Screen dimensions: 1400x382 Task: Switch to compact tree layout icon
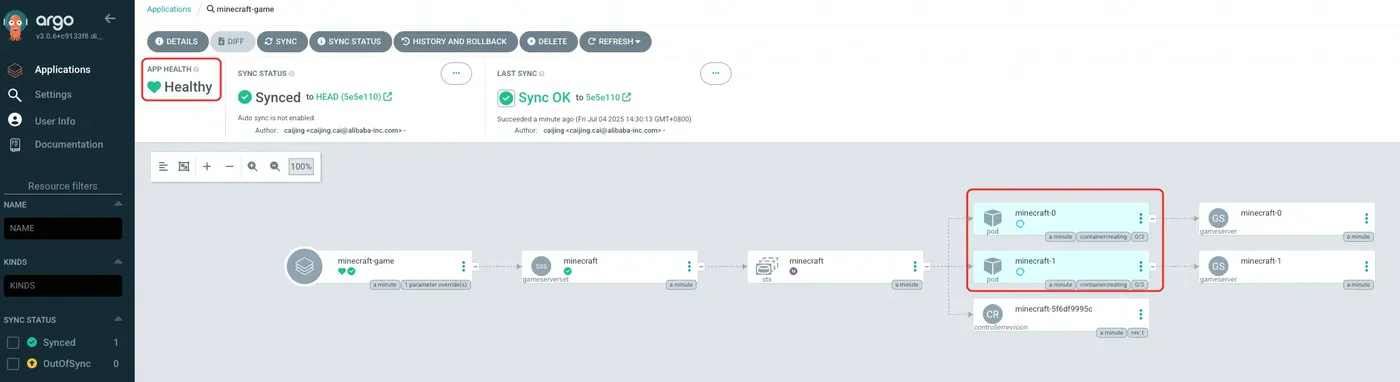click(163, 166)
